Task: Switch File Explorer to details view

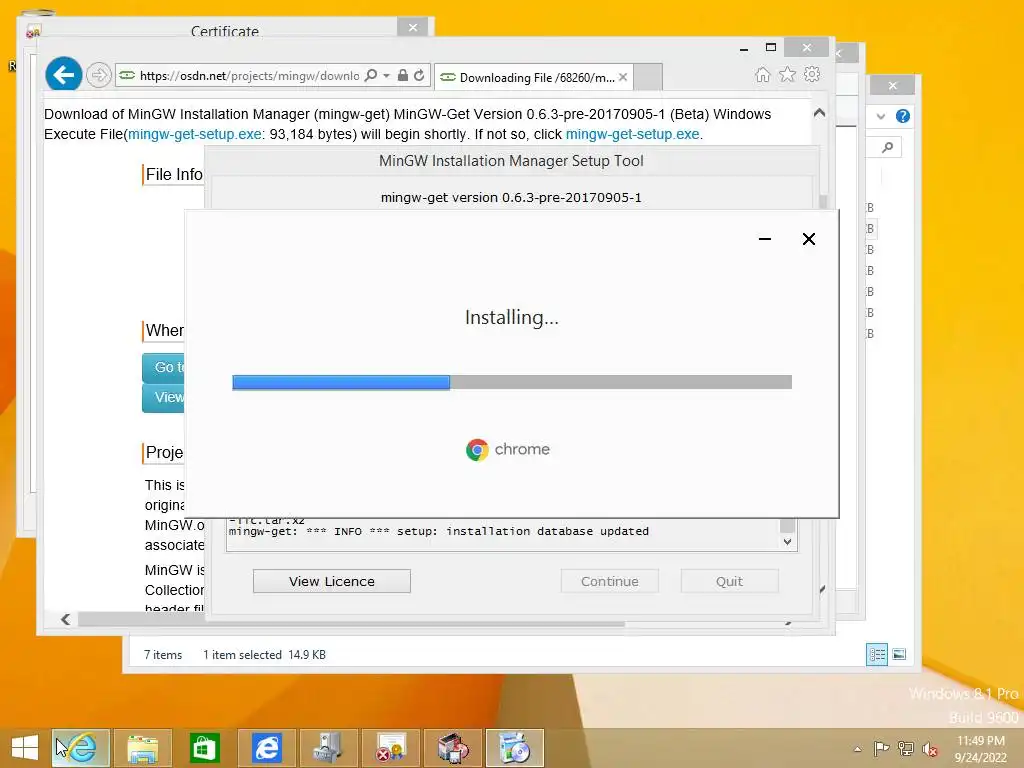Action: 877,654
